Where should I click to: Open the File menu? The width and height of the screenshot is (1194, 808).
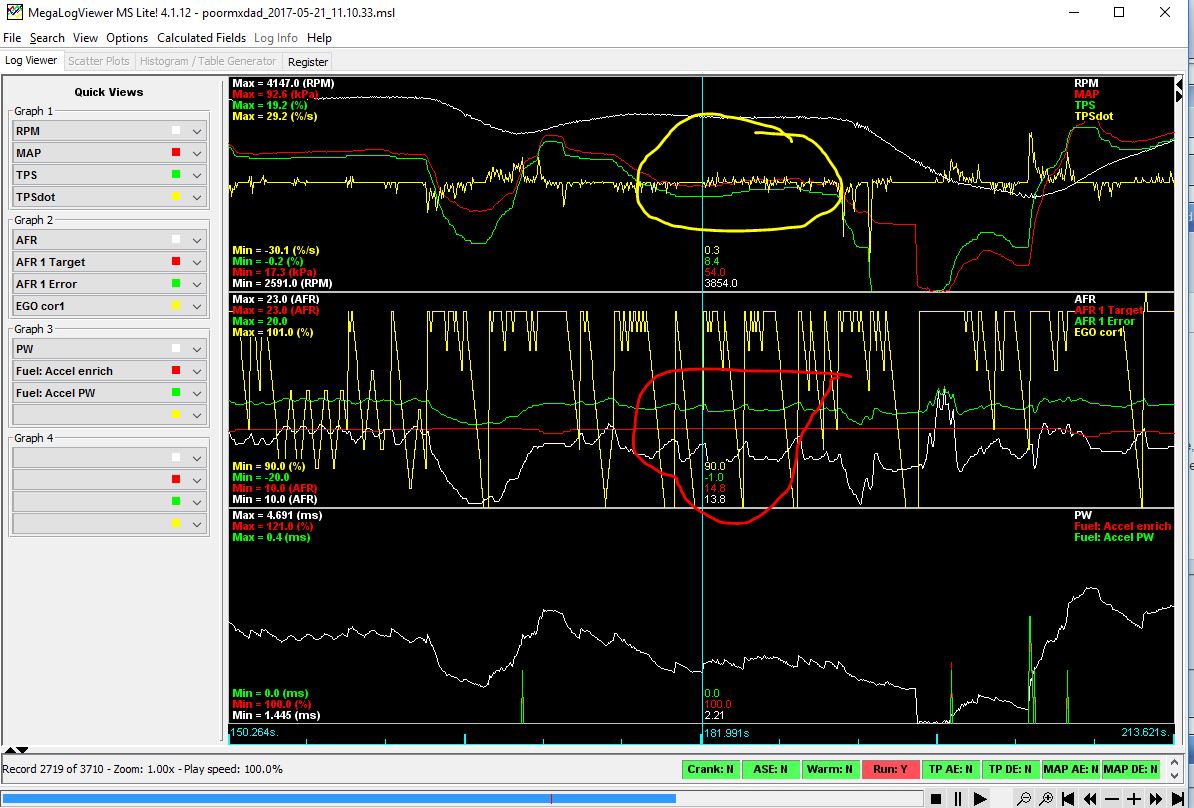[x=12, y=38]
